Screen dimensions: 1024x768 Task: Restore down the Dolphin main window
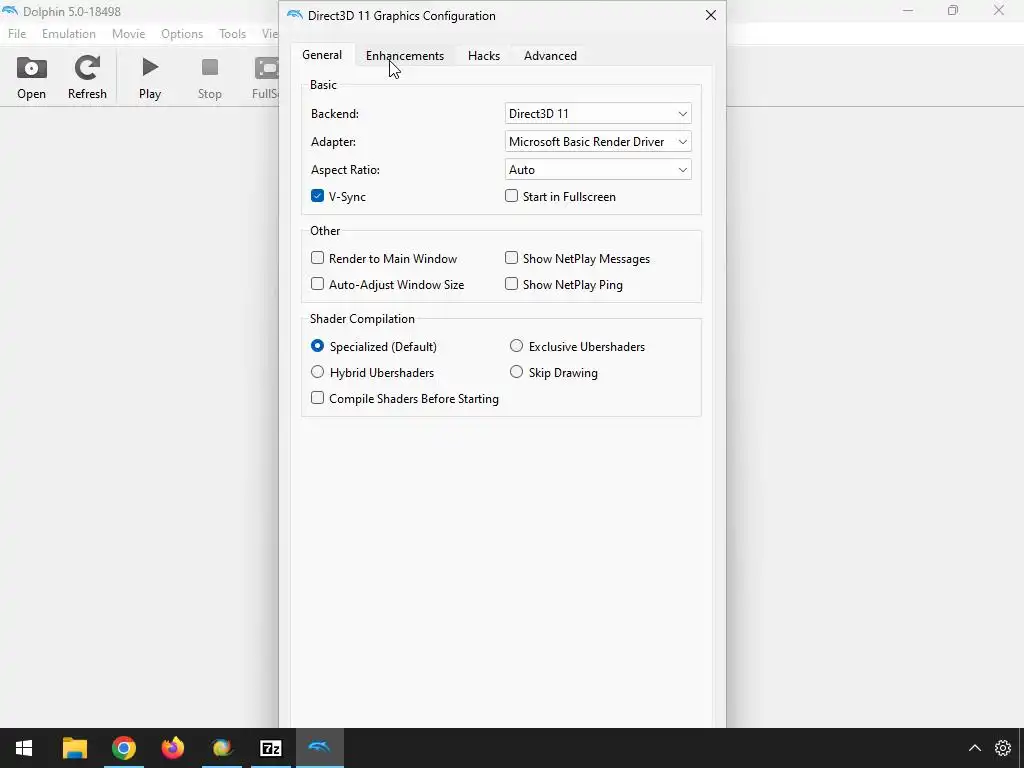click(x=953, y=10)
